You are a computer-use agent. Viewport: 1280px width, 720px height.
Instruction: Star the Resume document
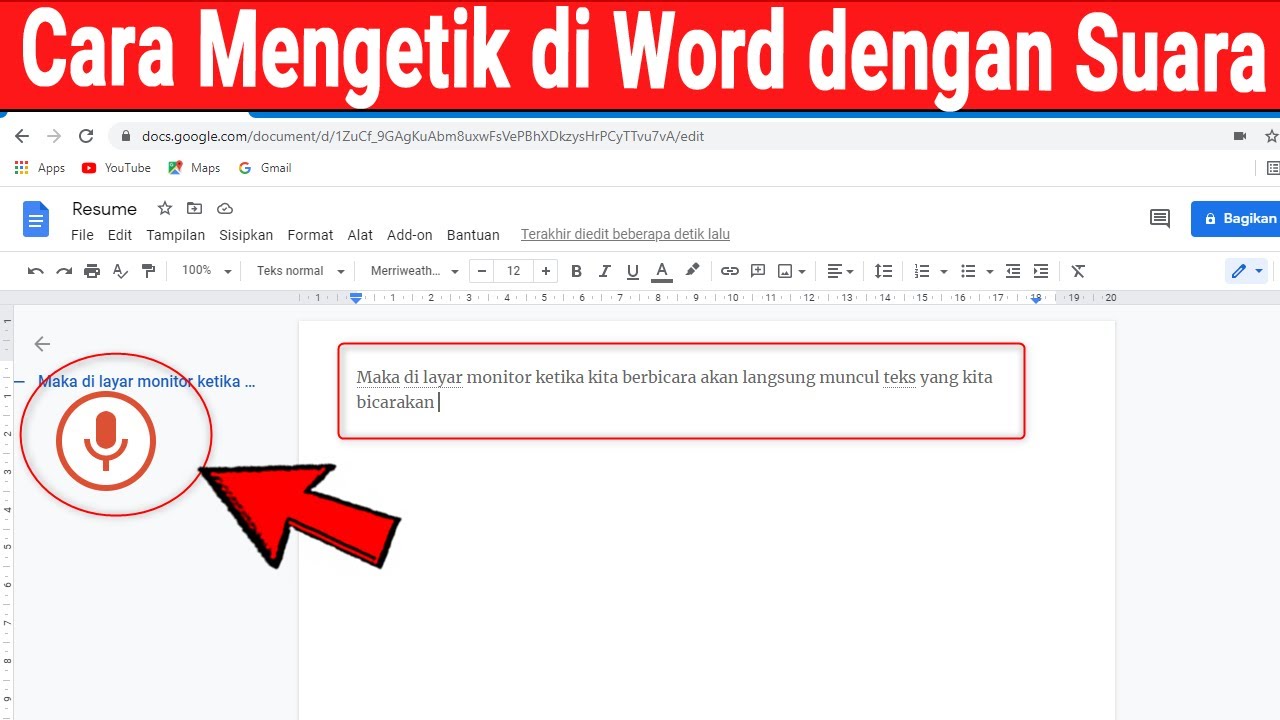(x=165, y=208)
